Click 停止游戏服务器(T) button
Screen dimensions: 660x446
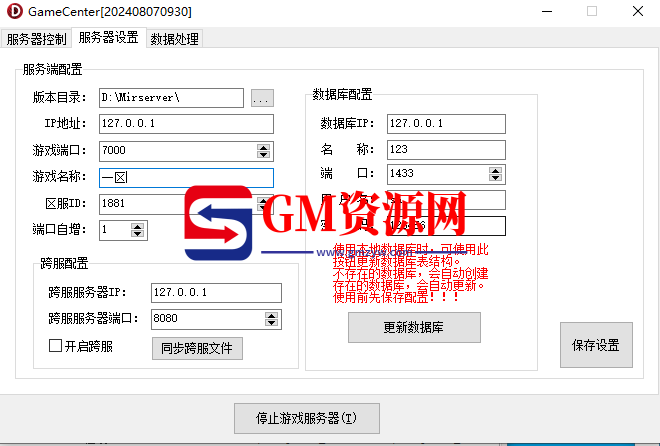[x=307, y=418]
